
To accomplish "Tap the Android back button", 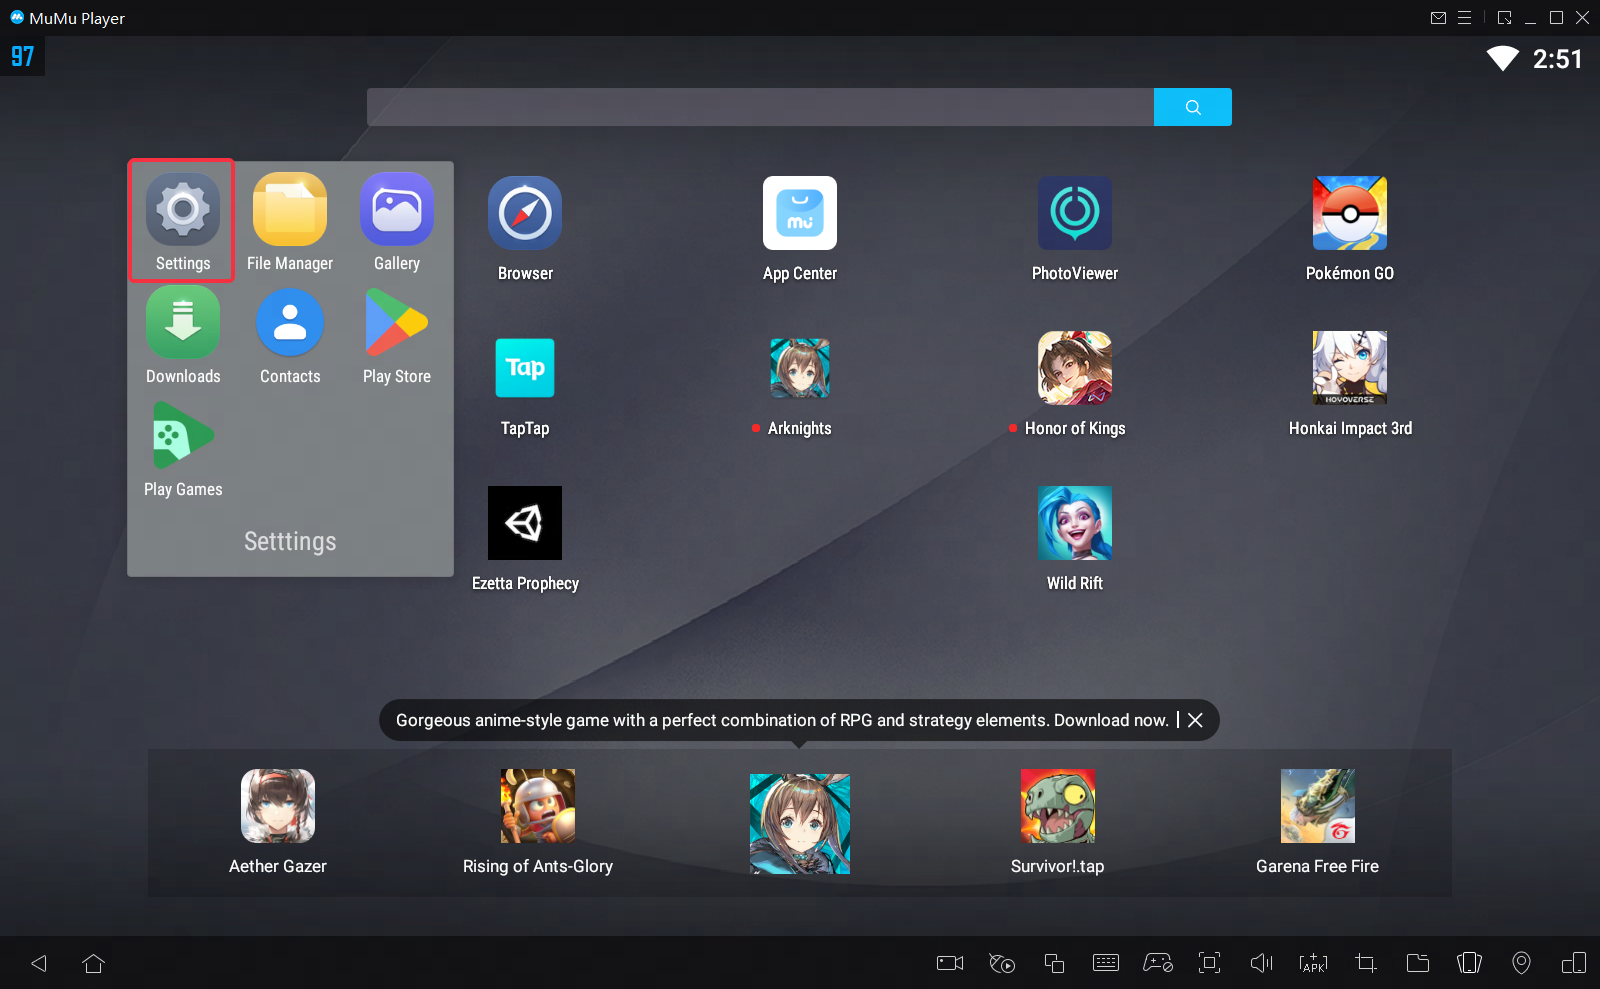I will [x=39, y=963].
